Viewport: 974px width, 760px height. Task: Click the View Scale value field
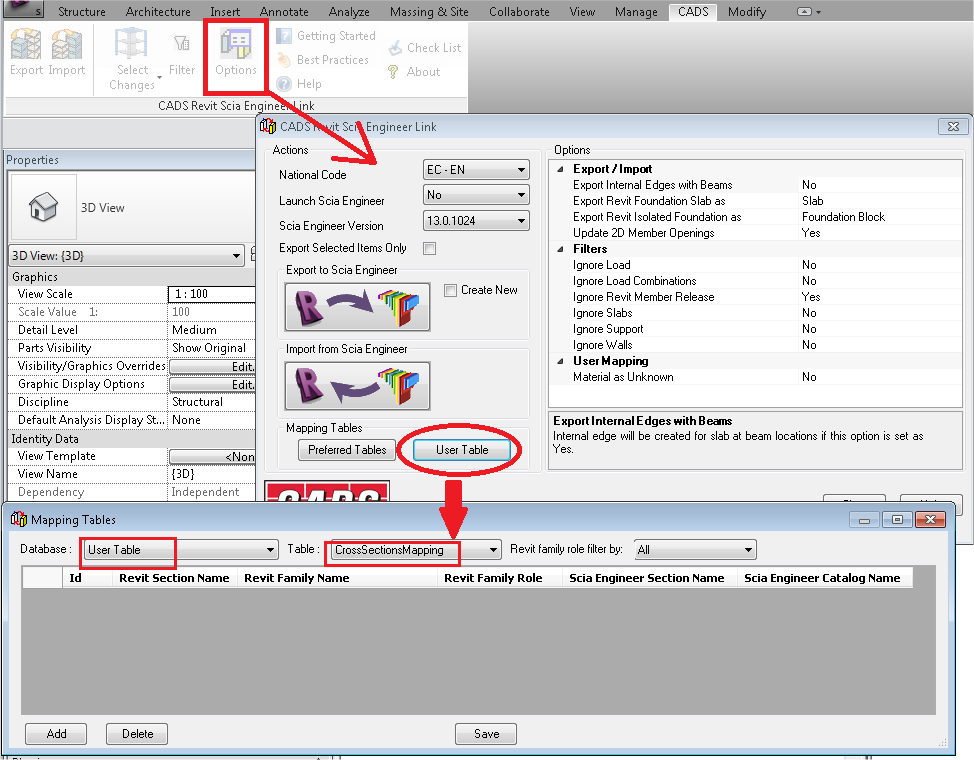coord(210,294)
